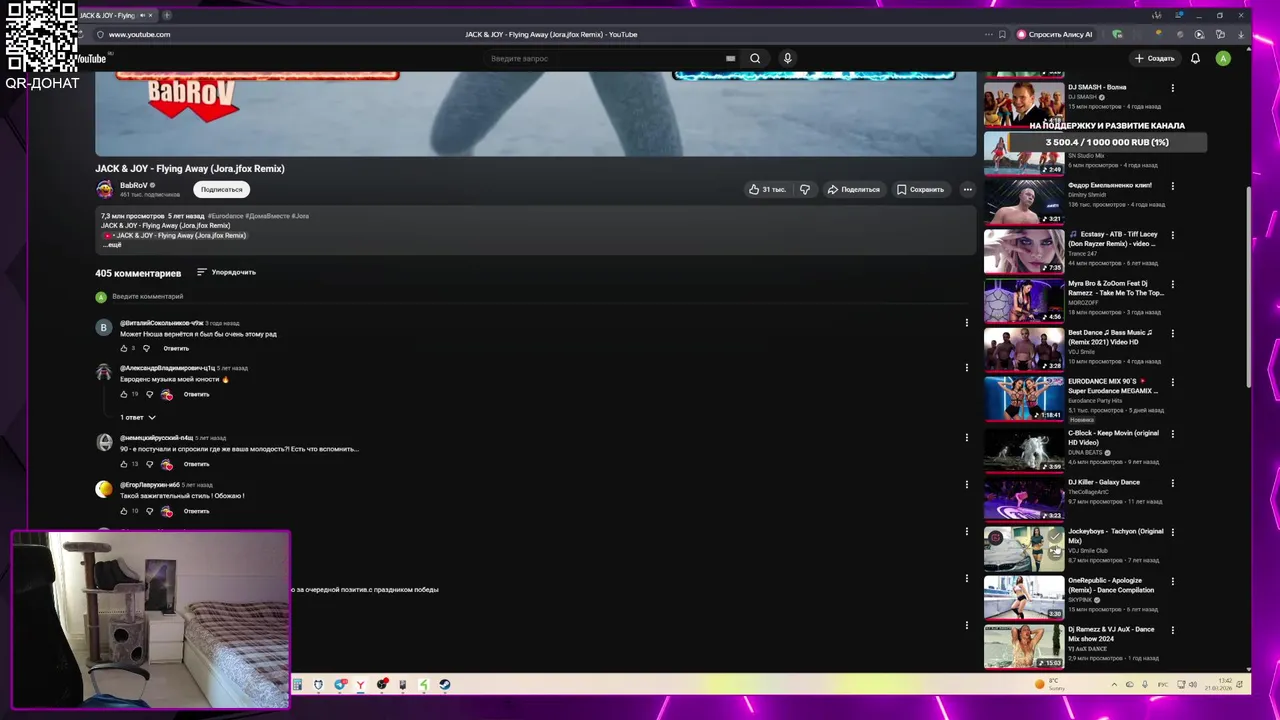Screen dimensions: 1280x720
Task: Click the www.youtube.com address bar
Action: [x=139, y=34]
